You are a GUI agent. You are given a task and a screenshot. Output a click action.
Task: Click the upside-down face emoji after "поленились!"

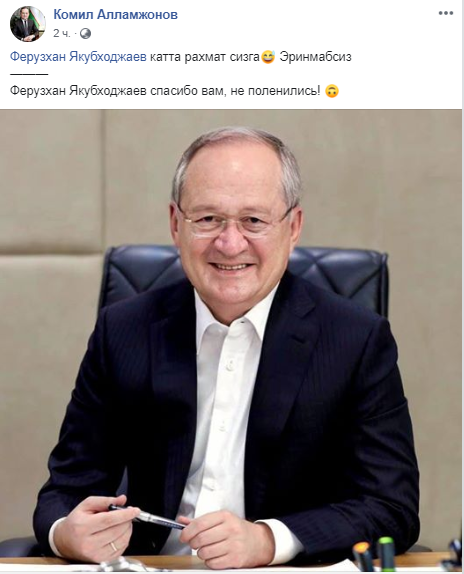[332, 91]
